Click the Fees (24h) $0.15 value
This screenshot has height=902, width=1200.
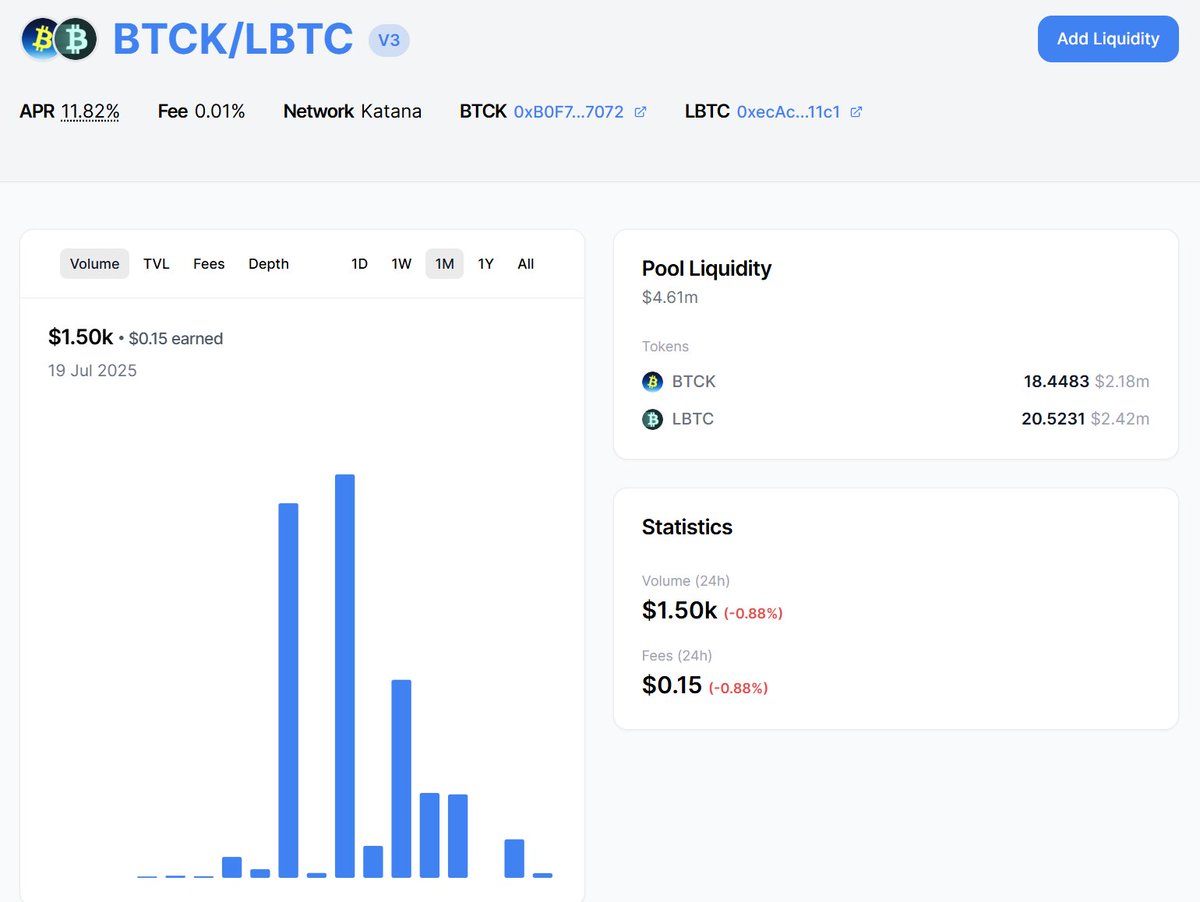[672, 685]
